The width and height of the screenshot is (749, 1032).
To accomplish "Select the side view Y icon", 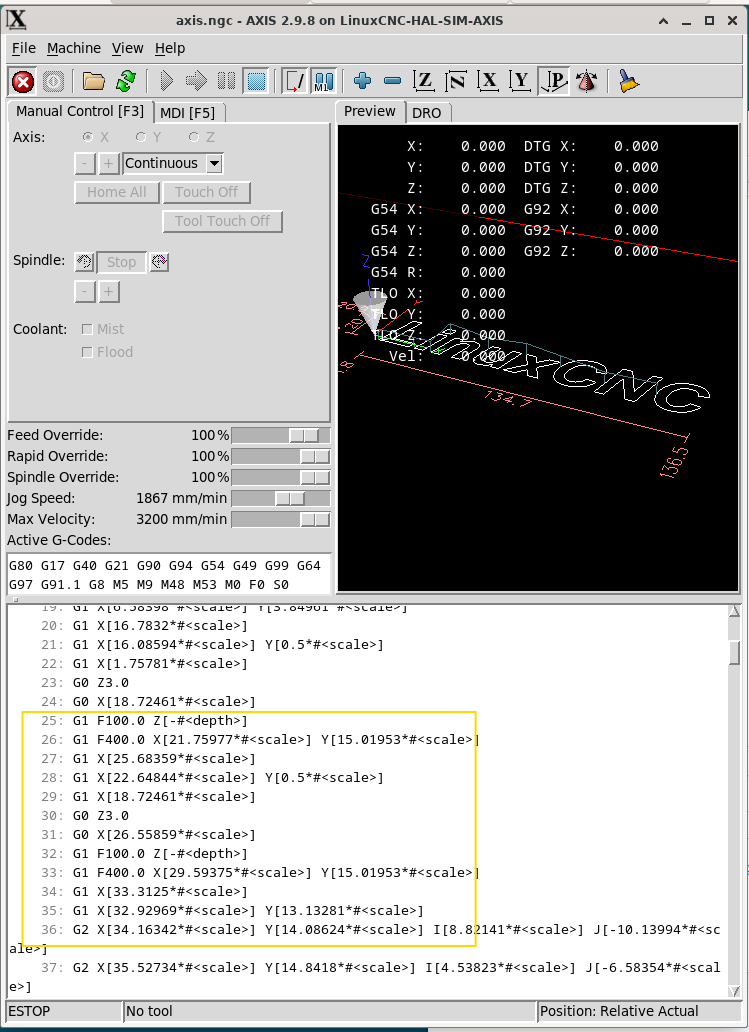I will [520, 81].
